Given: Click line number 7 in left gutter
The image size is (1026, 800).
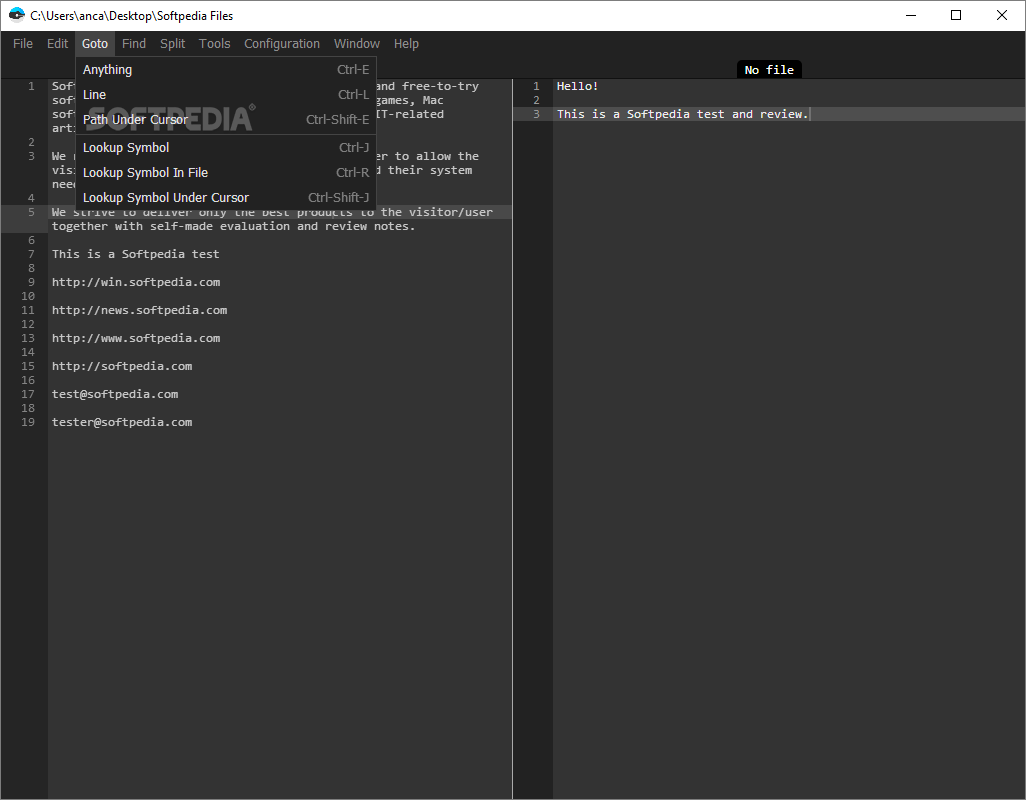Looking at the screenshot, I should 31,254.
